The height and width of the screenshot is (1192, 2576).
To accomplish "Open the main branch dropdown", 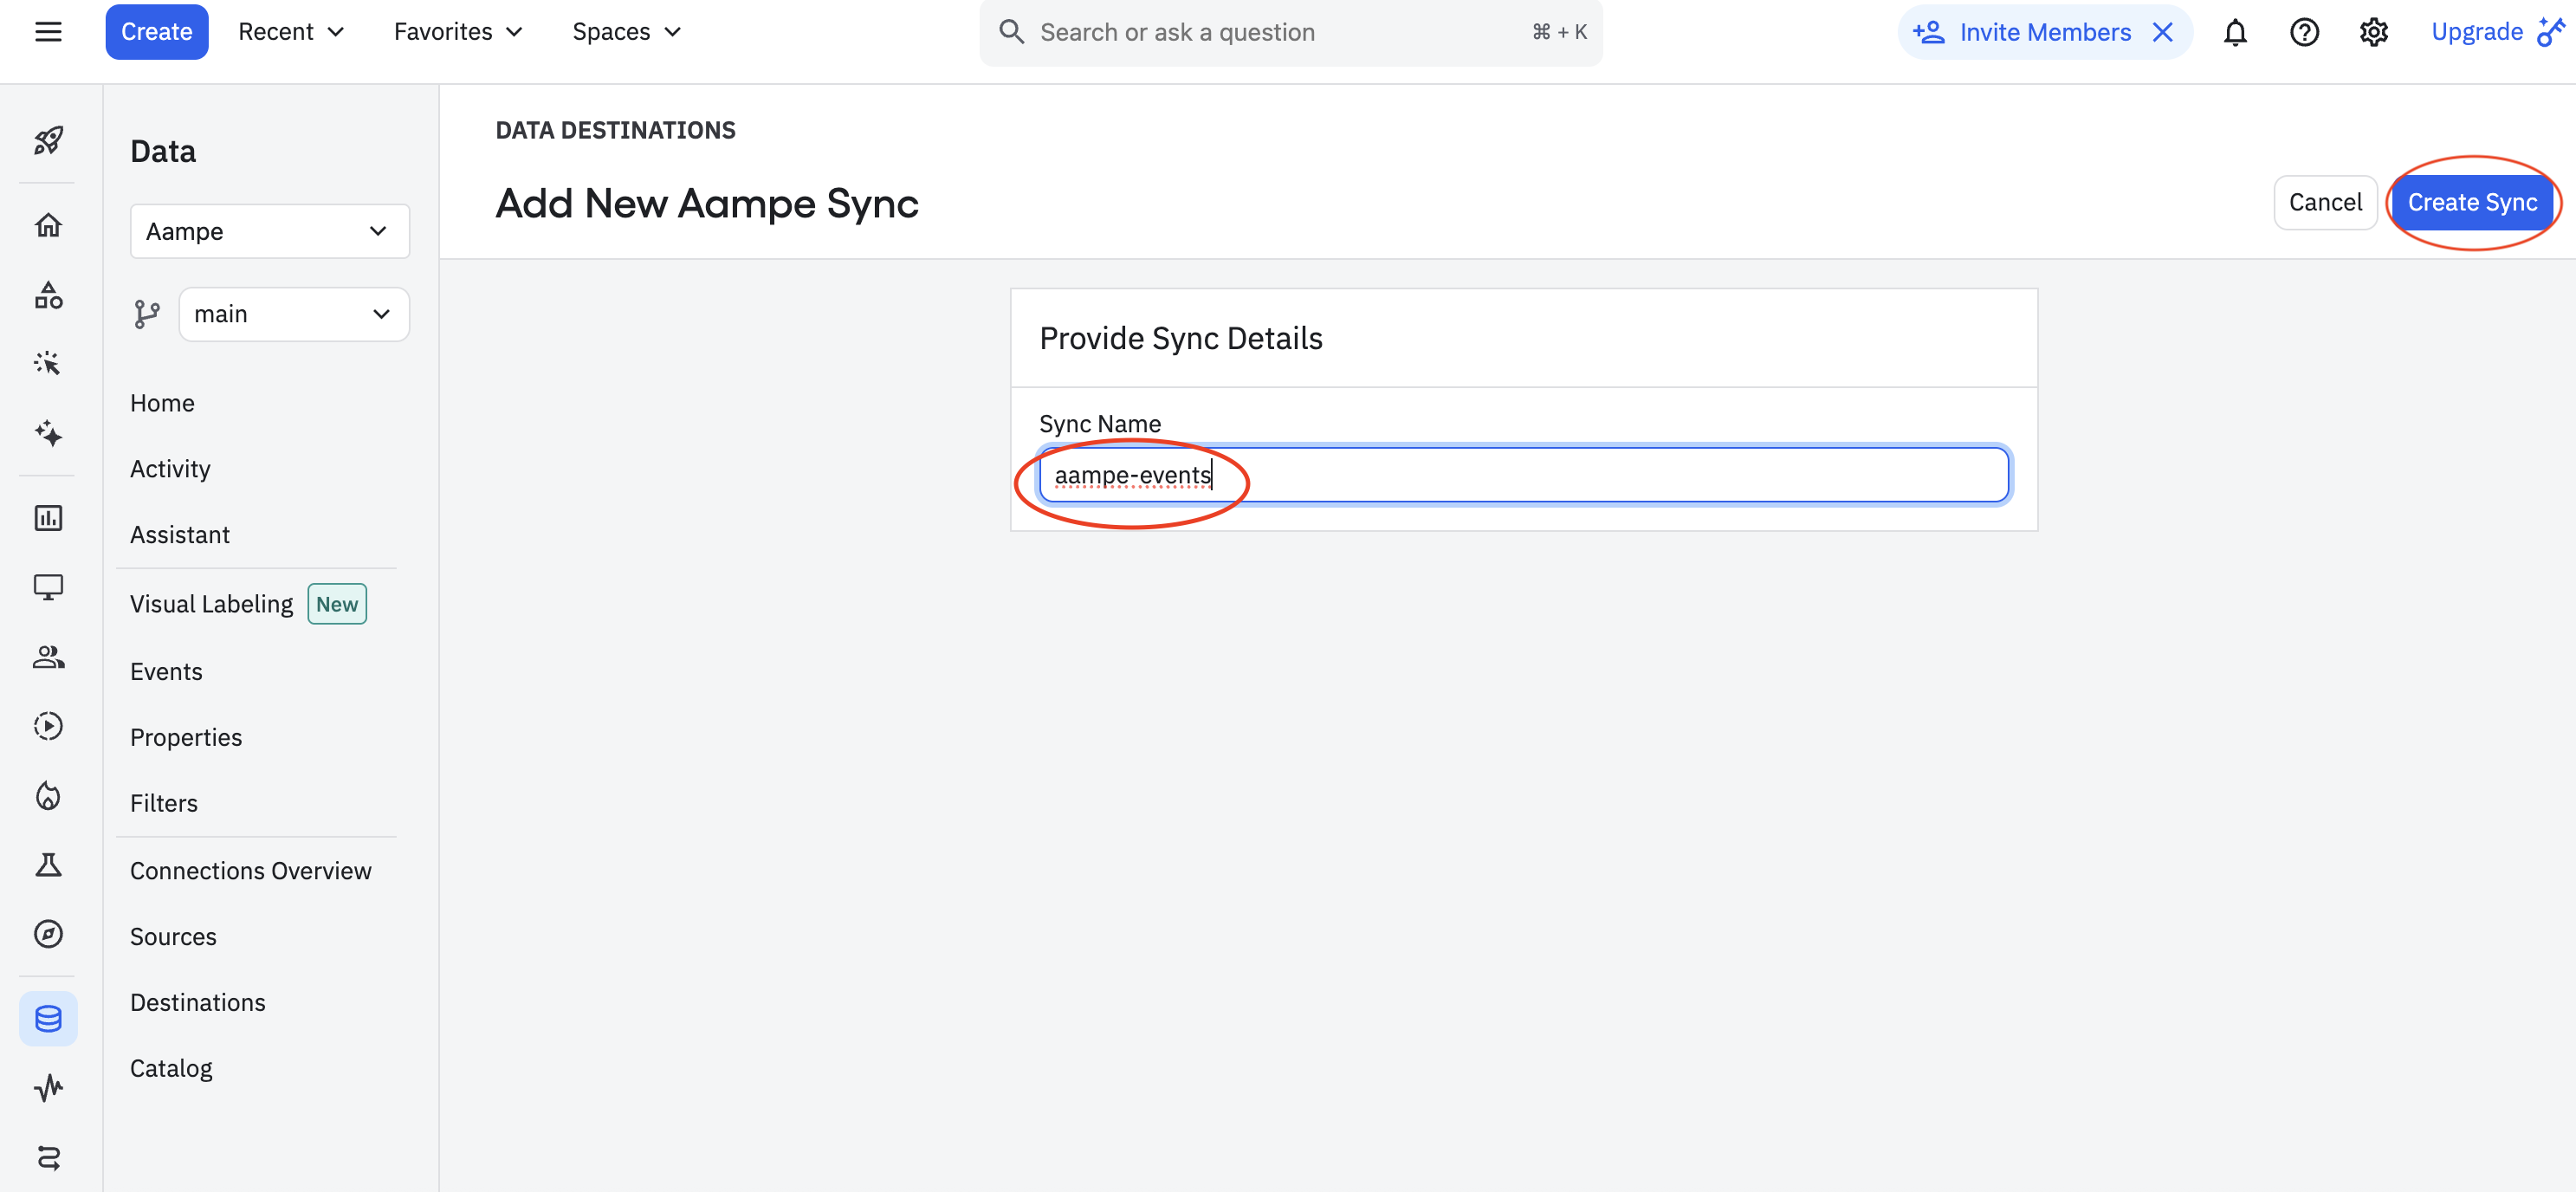I will click(293, 314).
